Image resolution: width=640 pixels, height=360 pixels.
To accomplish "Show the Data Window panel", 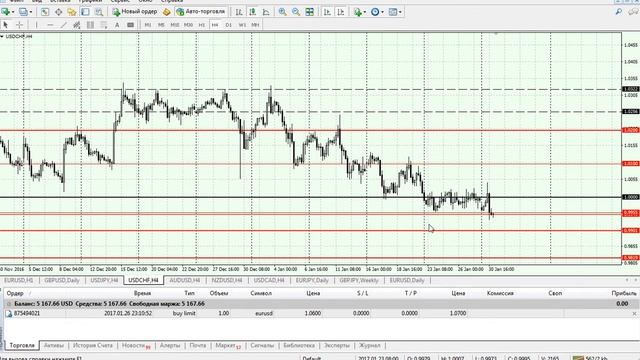I will [x=58, y=12].
